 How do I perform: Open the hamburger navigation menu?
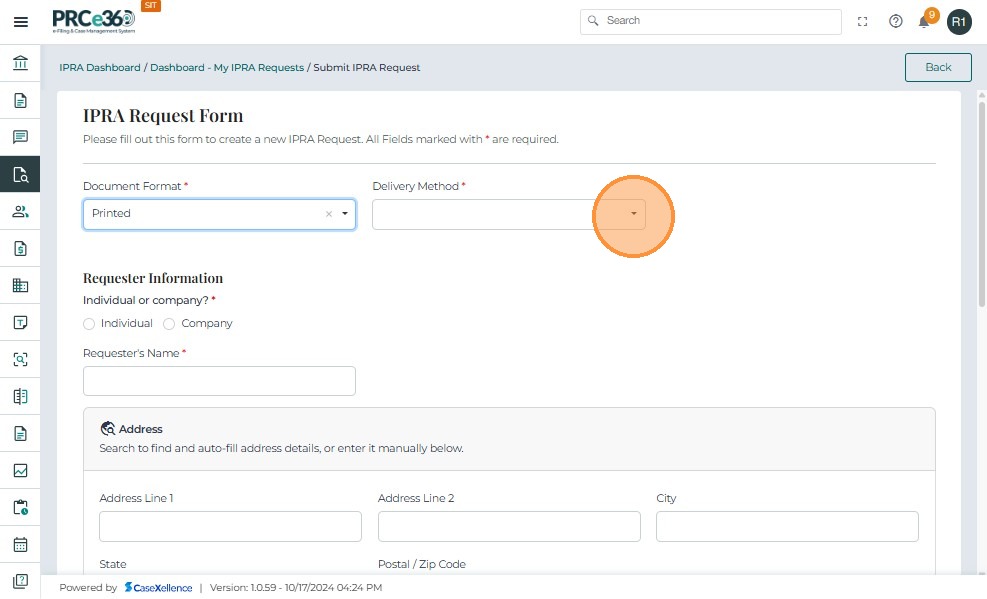coord(20,22)
